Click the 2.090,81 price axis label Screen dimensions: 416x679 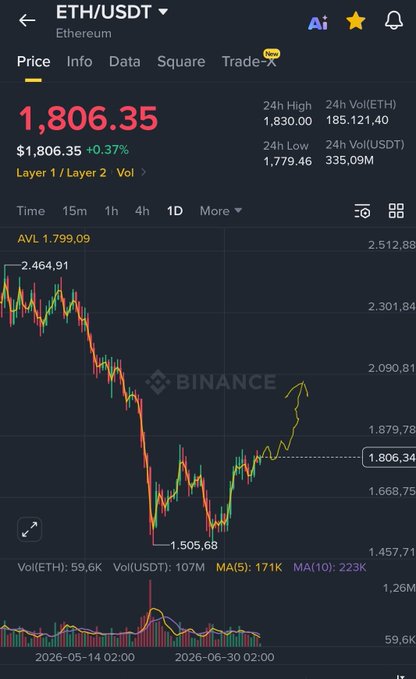pyautogui.click(x=391, y=368)
